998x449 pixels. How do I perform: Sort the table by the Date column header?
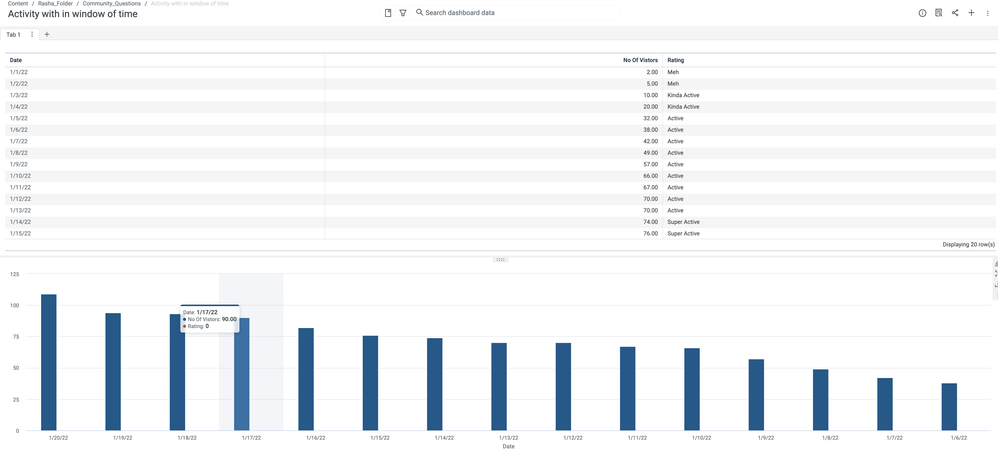[x=16, y=60]
